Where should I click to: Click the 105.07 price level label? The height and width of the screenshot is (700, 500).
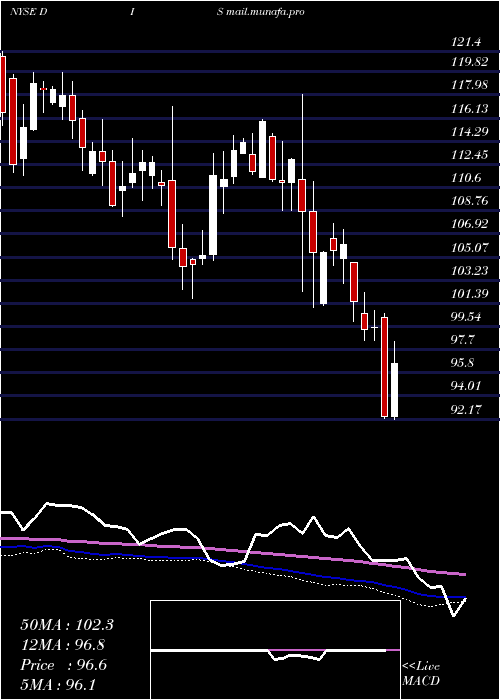470,247
